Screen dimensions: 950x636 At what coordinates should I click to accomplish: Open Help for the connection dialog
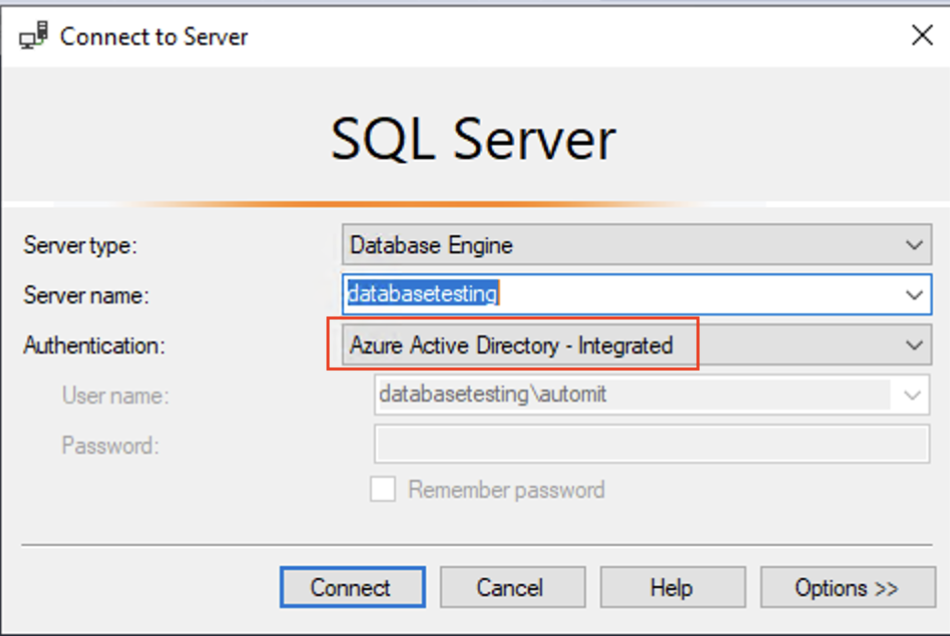coord(672,587)
